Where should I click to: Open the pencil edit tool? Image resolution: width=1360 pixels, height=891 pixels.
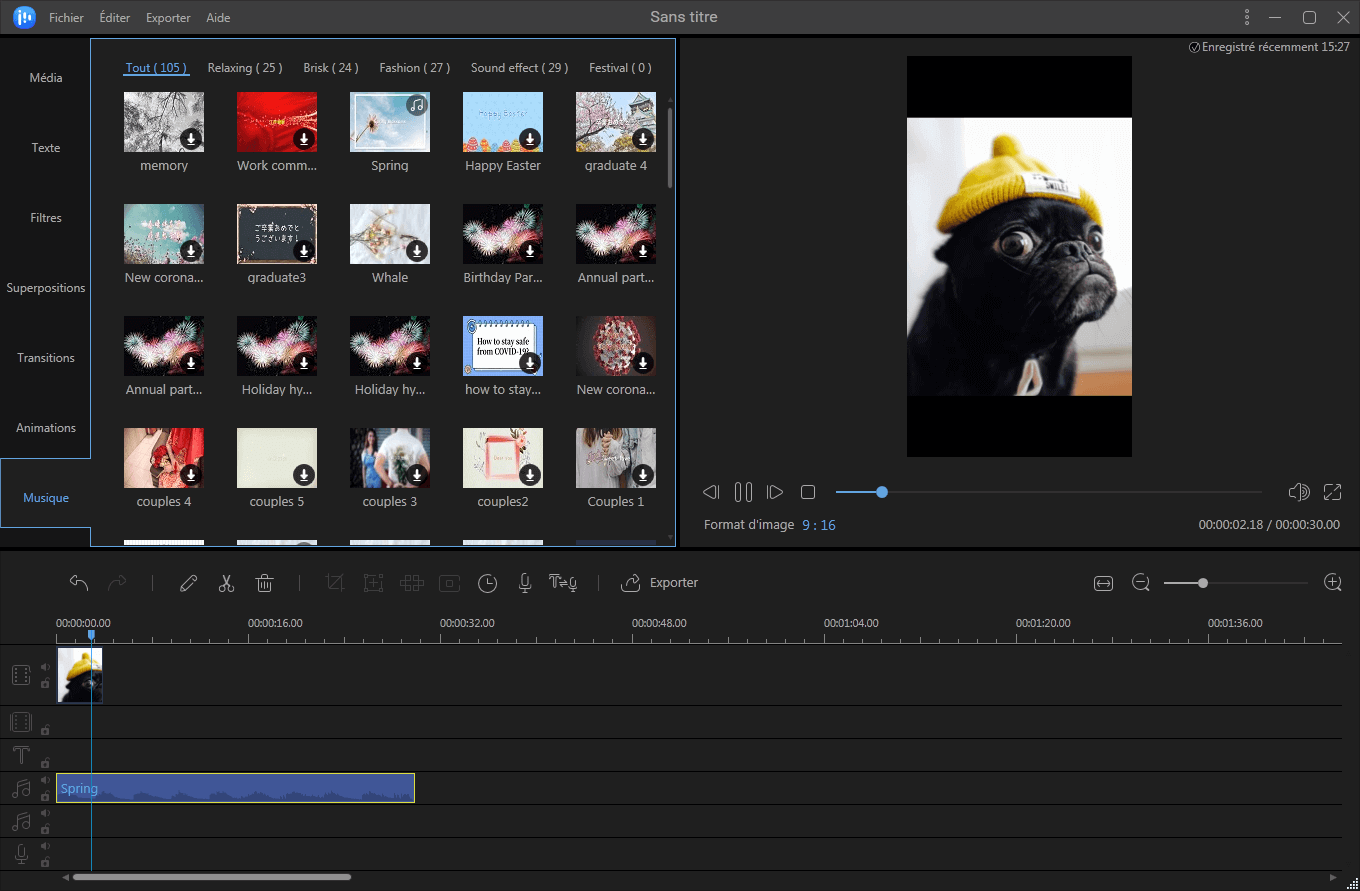tap(188, 583)
